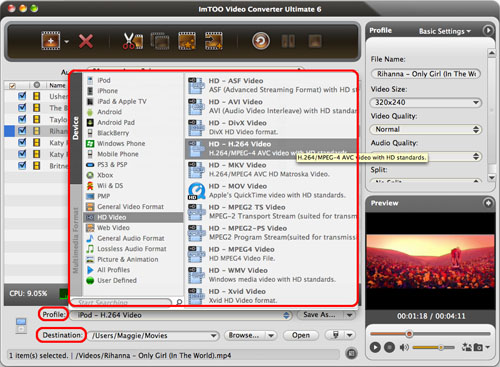Open the Video Quality Normal selector
The image size is (500, 367).
426,129
